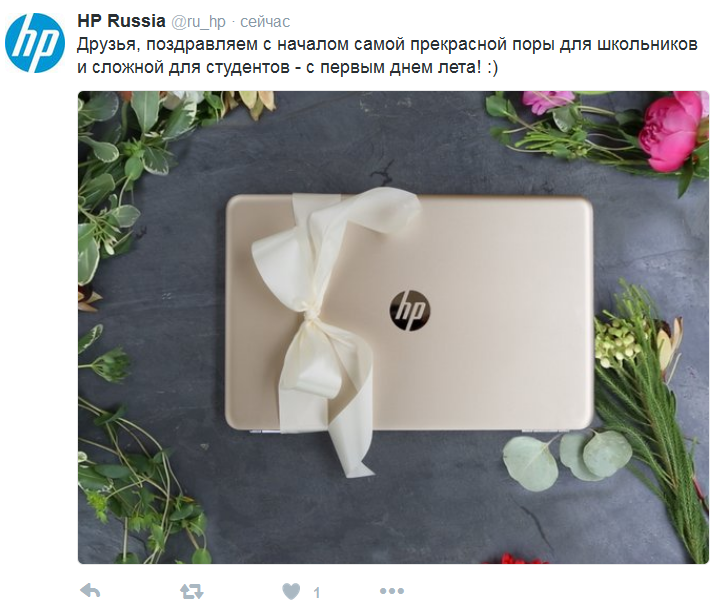
Task: Retweet the HP Russia post
Action: 191,591
